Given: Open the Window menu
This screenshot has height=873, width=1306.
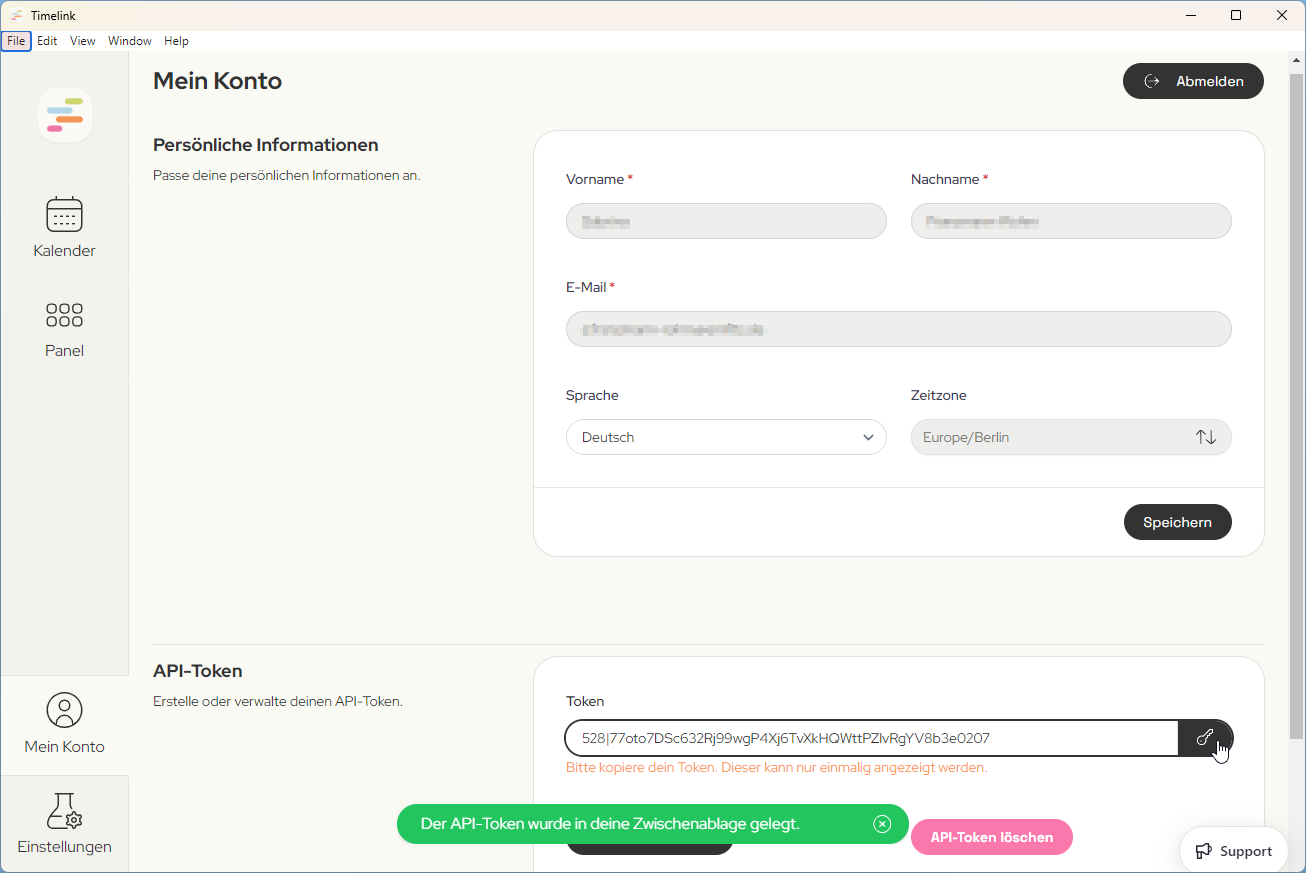Looking at the screenshot, I should (130, 41).
